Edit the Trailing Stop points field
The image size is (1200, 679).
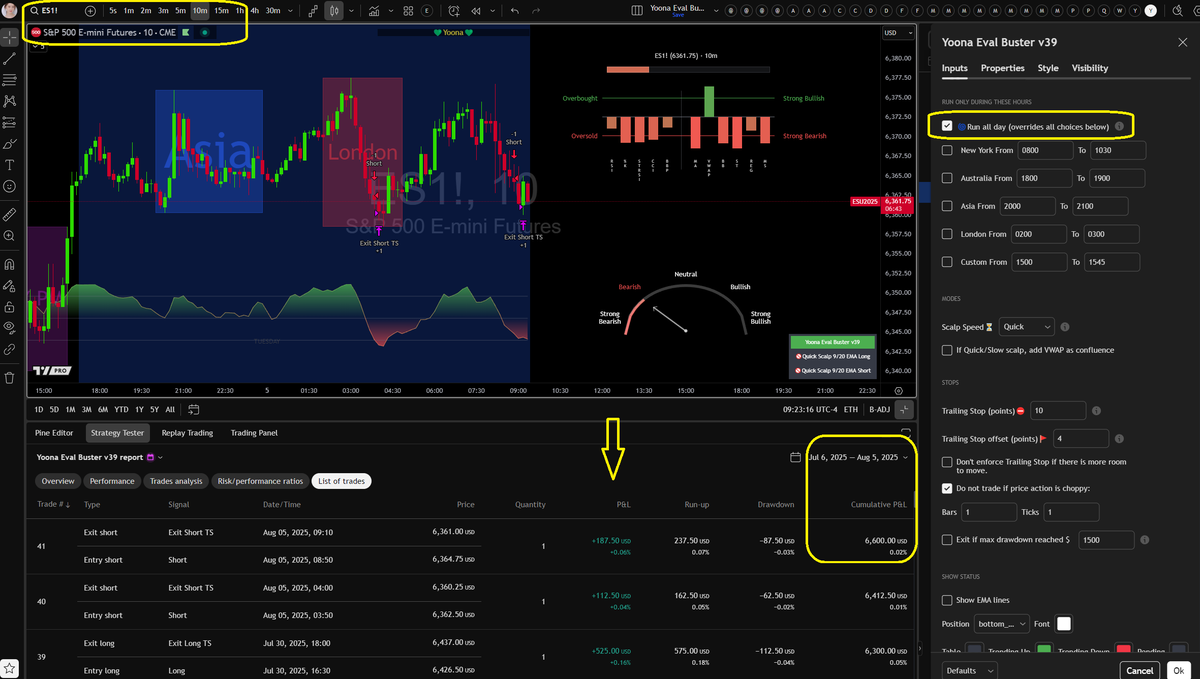[1058, 411]
